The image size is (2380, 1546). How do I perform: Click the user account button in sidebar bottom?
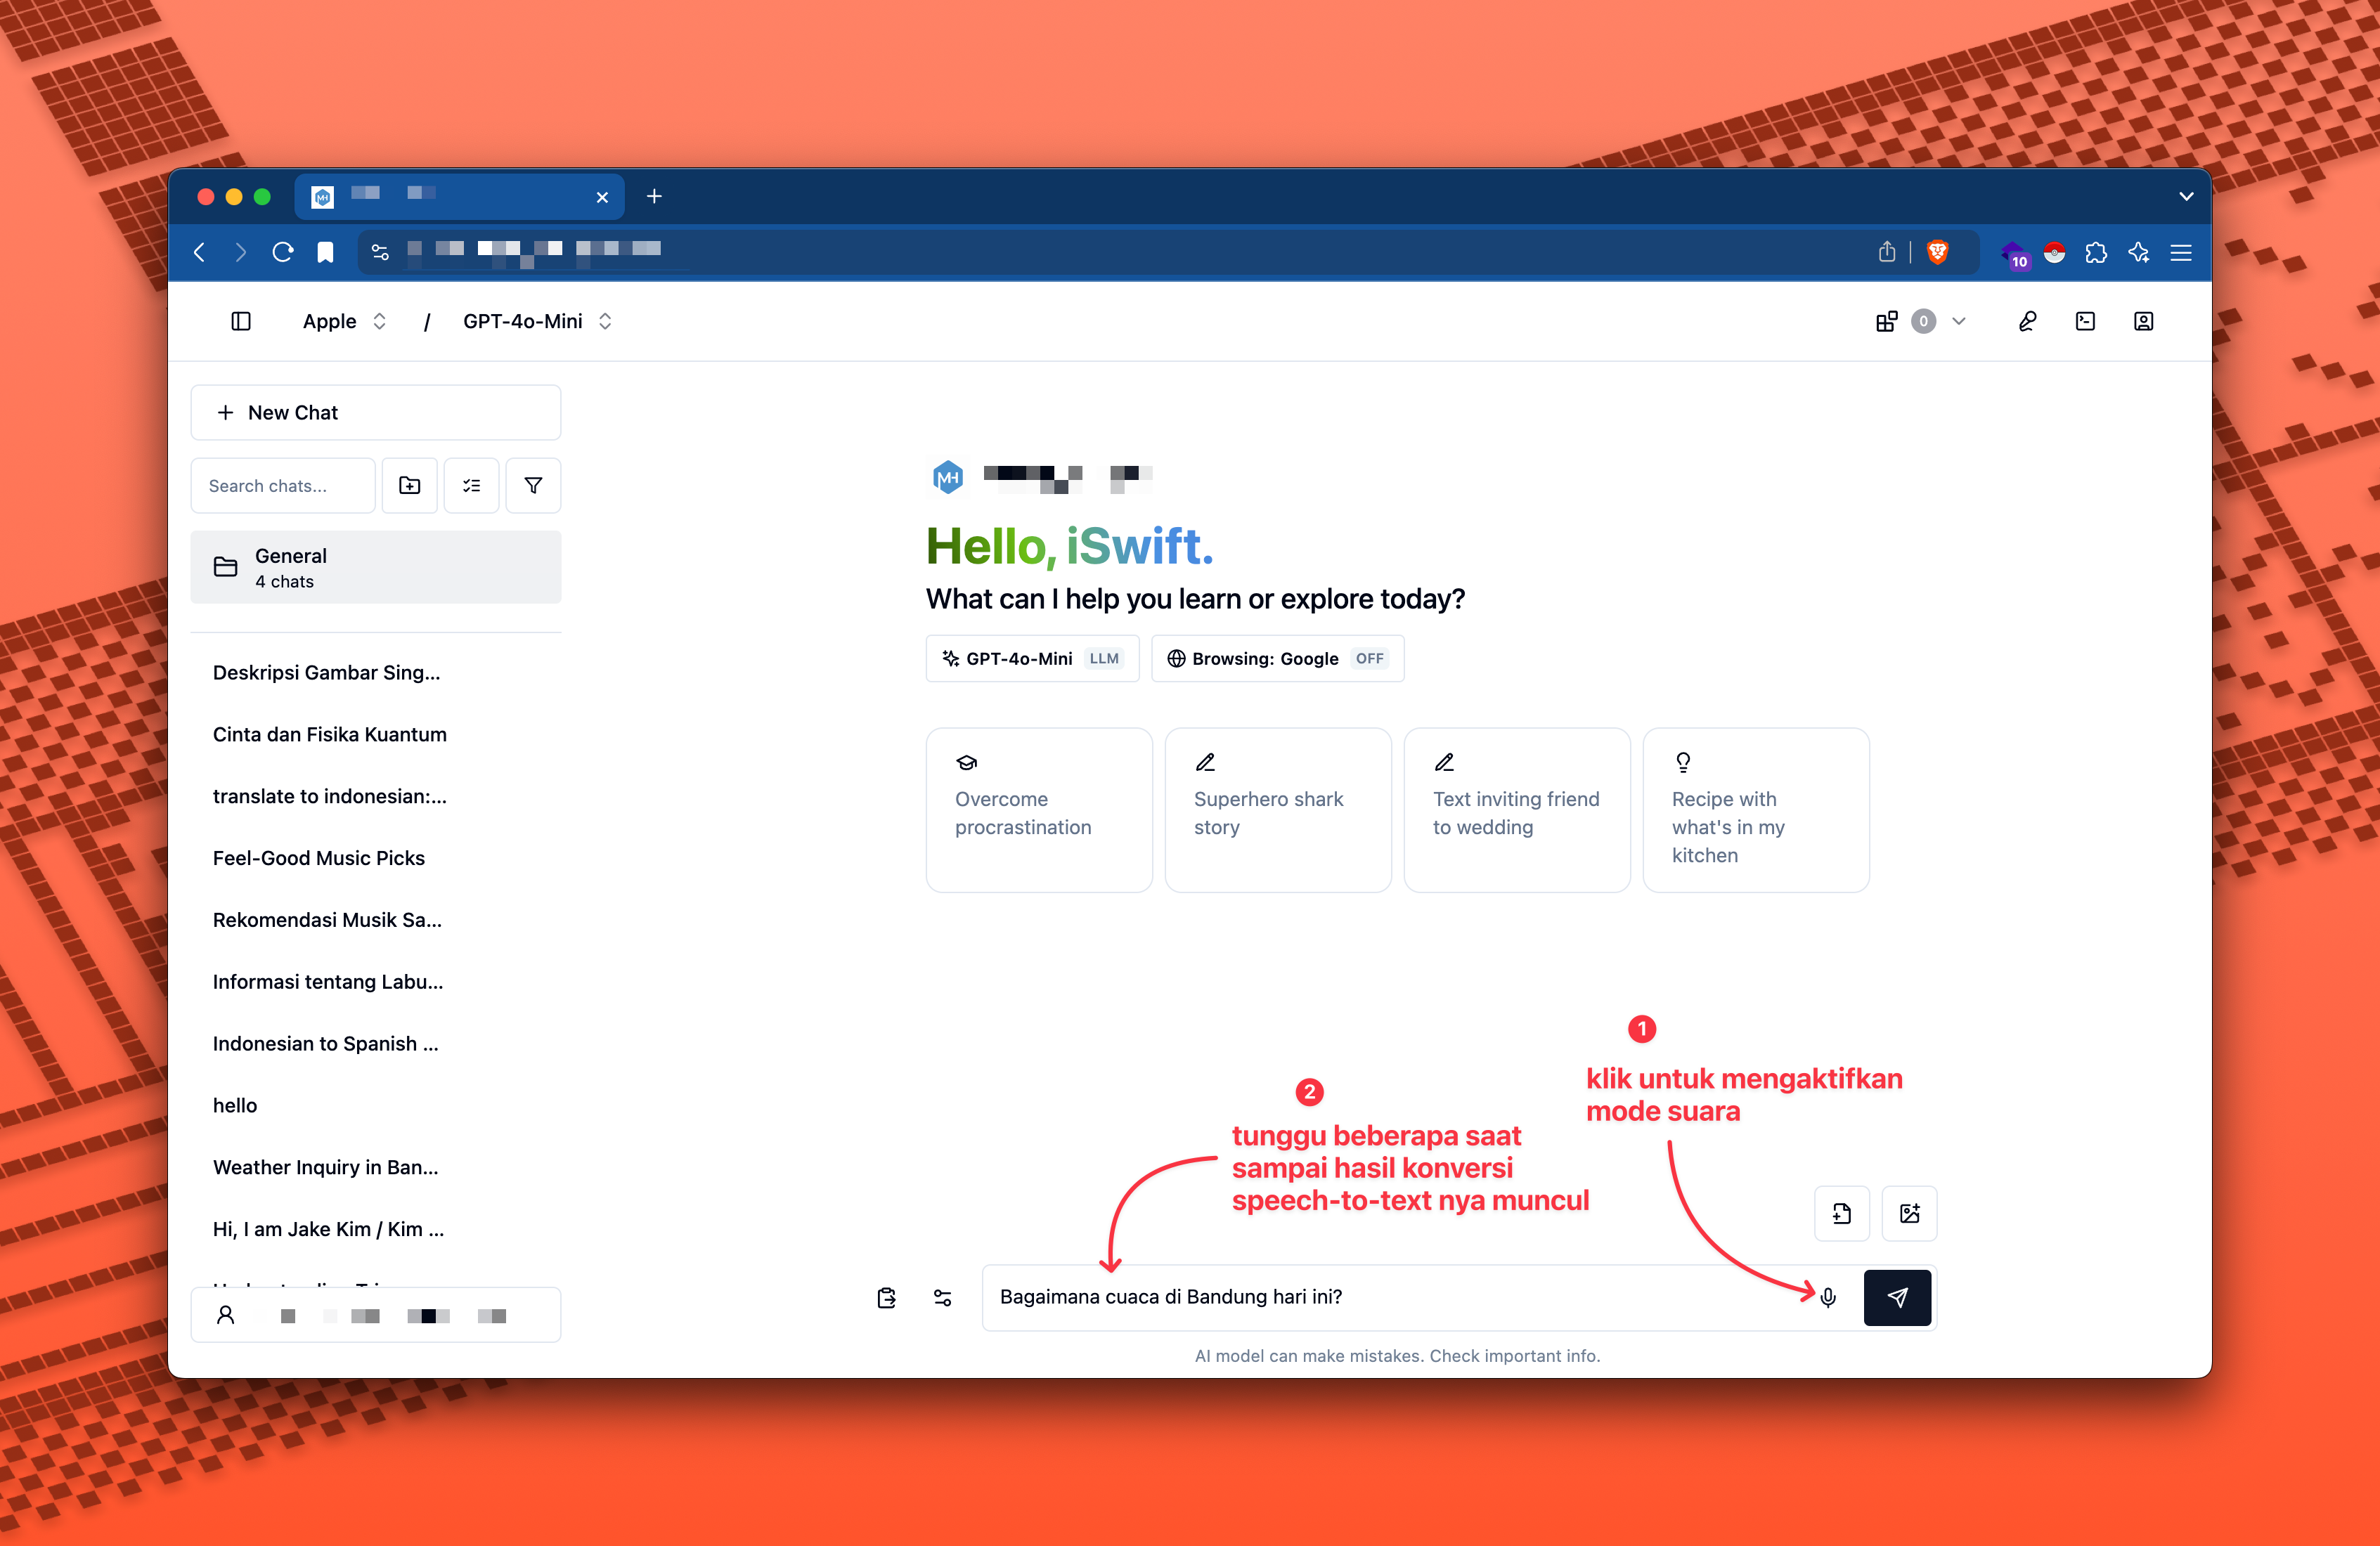[376, 1315]
